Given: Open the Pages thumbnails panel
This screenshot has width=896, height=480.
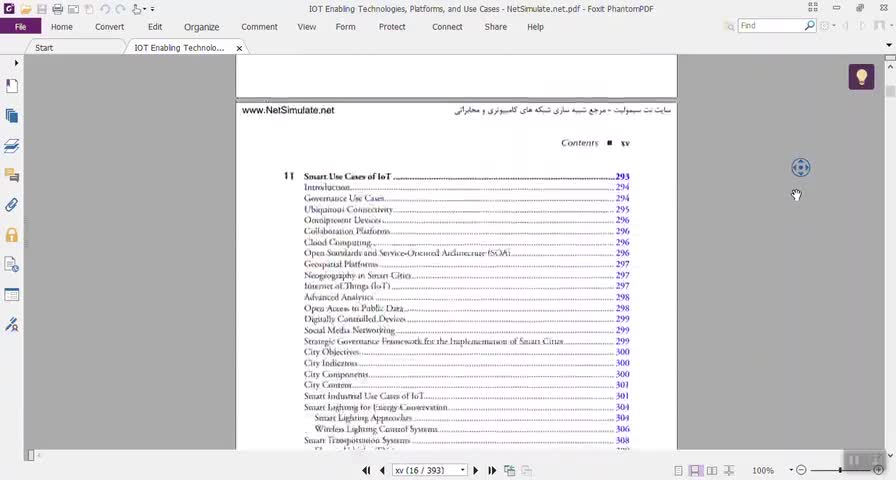Looking at the screenshot, I should pyautogui.click(x=11, y=116).
